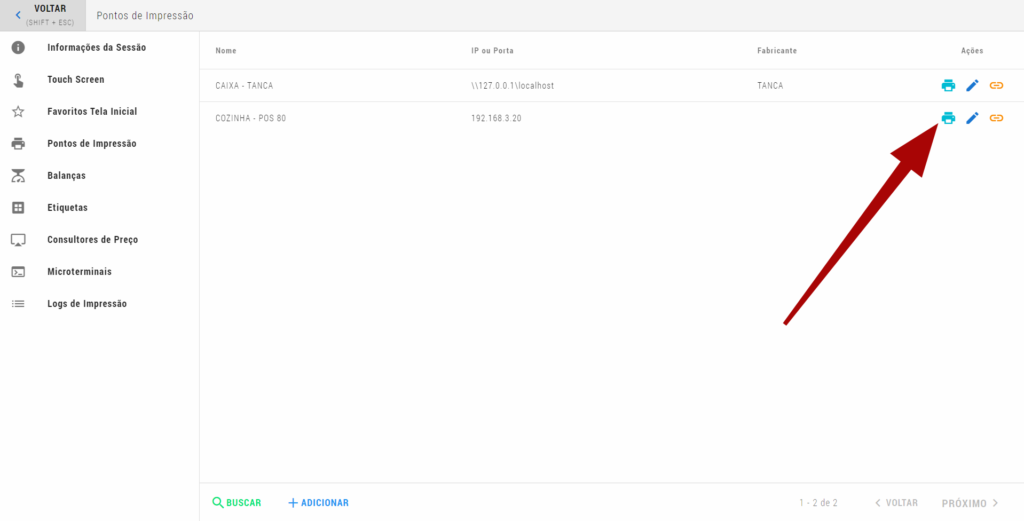Viewport: 1024px width, 521px height.
Task: Click the Touch Screen hand icon
Action: click(18, 80)
